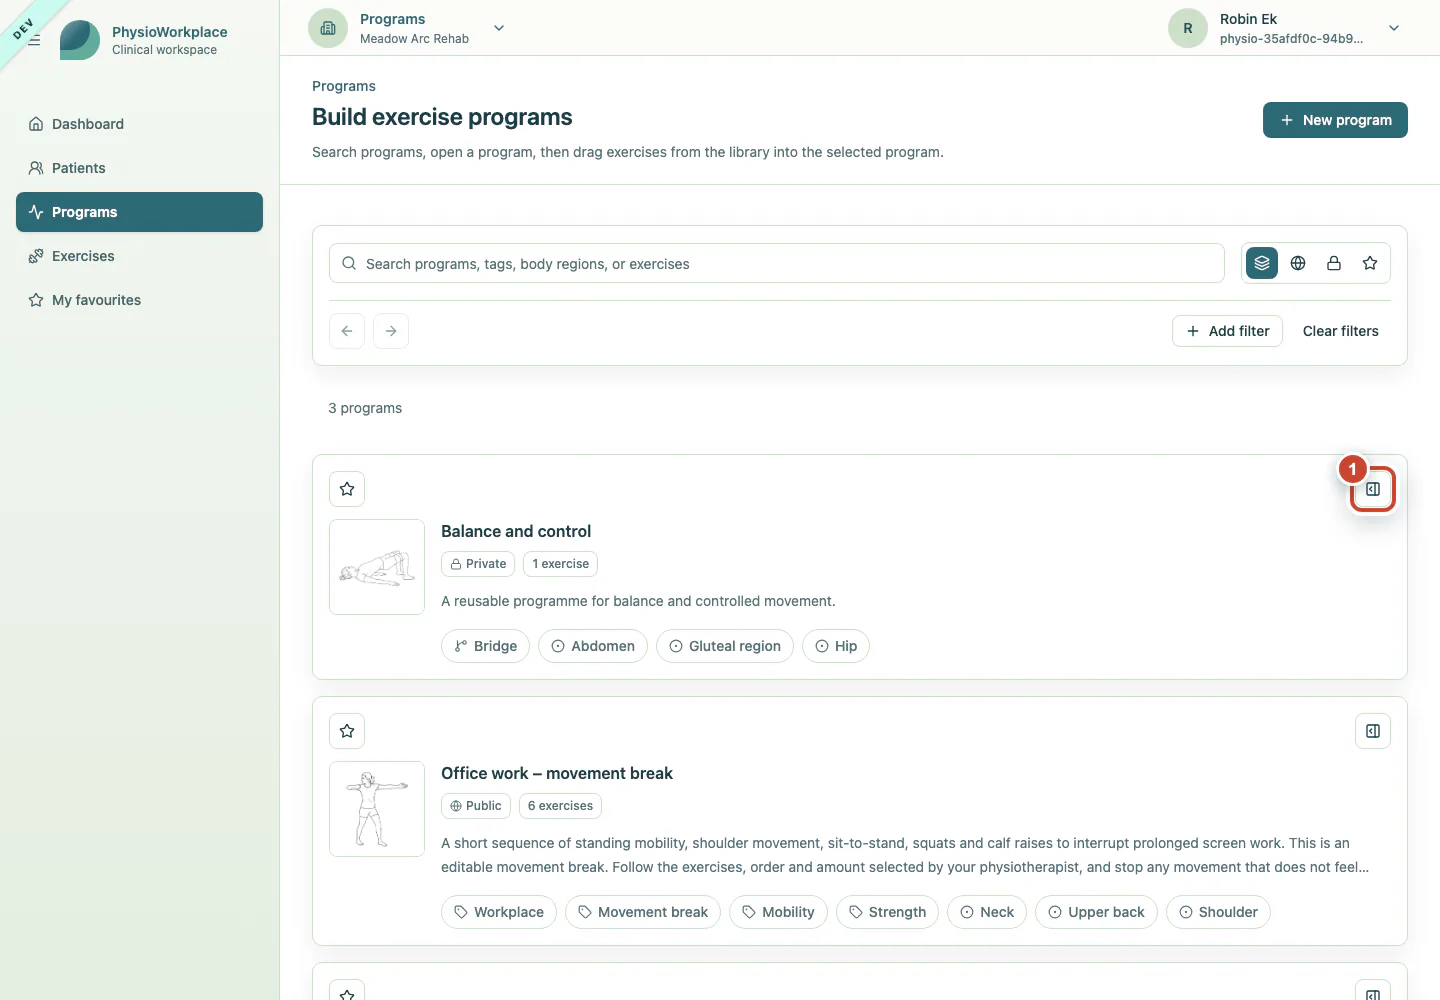Open Exercises in the sidebar

(139, 256)
